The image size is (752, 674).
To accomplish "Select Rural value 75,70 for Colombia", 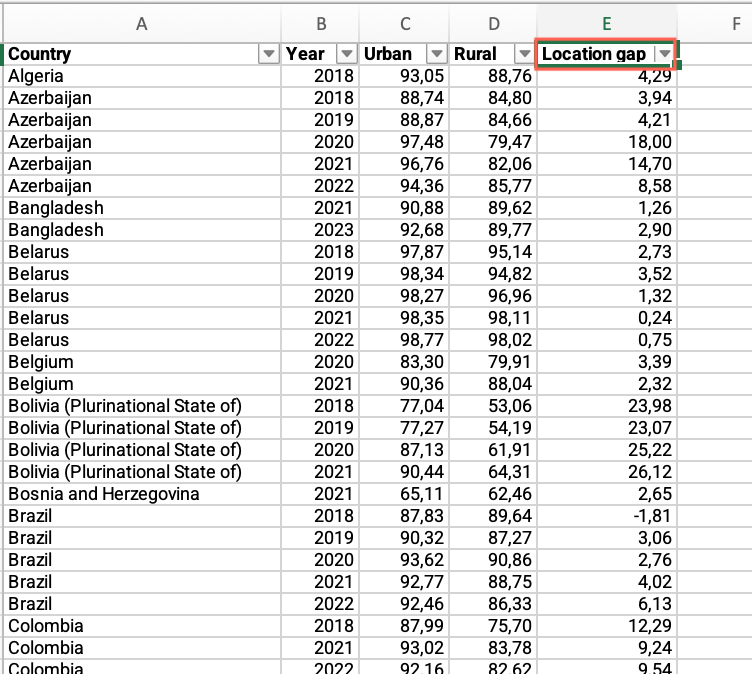I will [493, 626].
